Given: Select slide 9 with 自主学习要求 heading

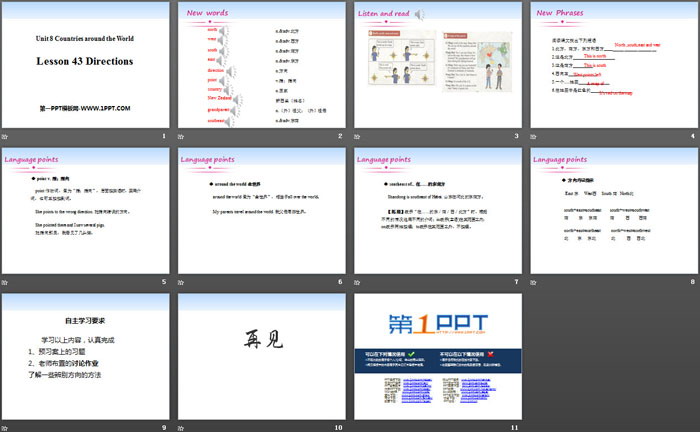Looking at the screenshot, I should pos(86,357).
